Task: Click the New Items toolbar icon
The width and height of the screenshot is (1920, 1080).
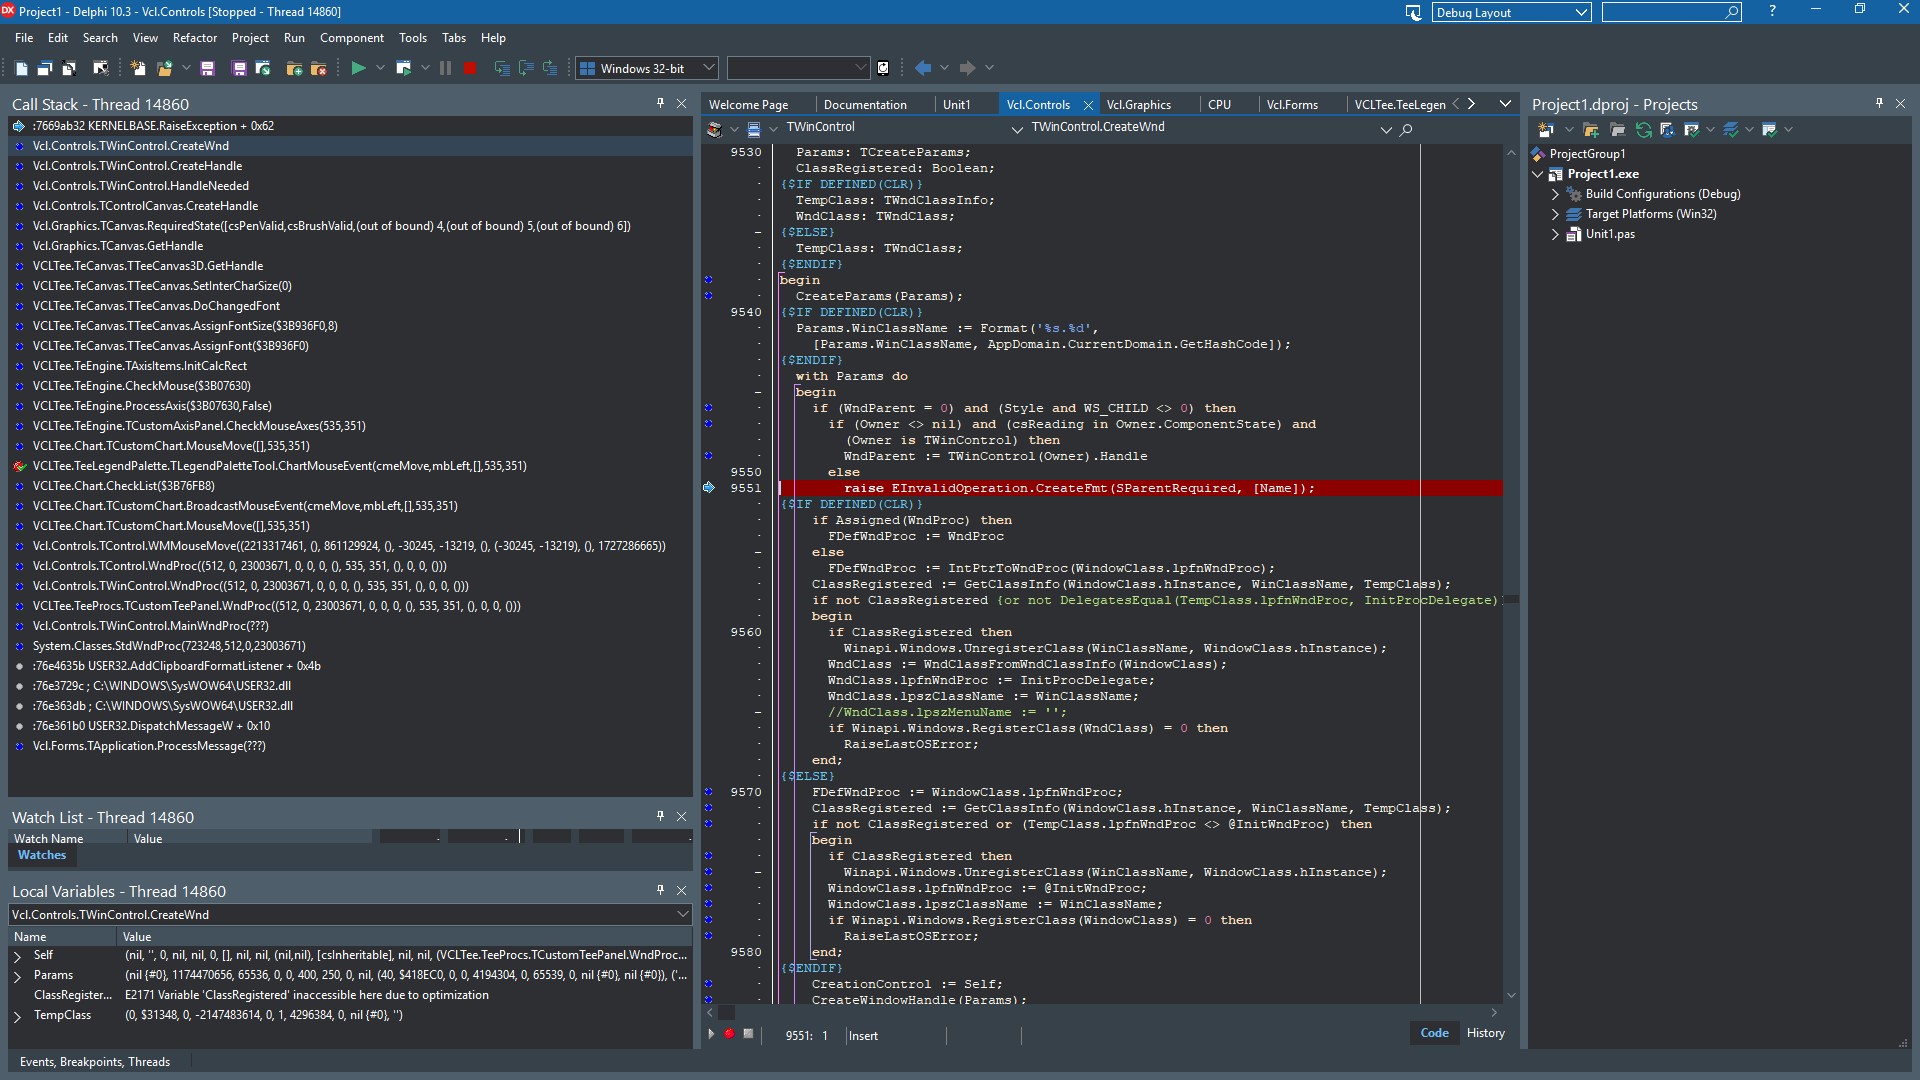Action: 138,68
